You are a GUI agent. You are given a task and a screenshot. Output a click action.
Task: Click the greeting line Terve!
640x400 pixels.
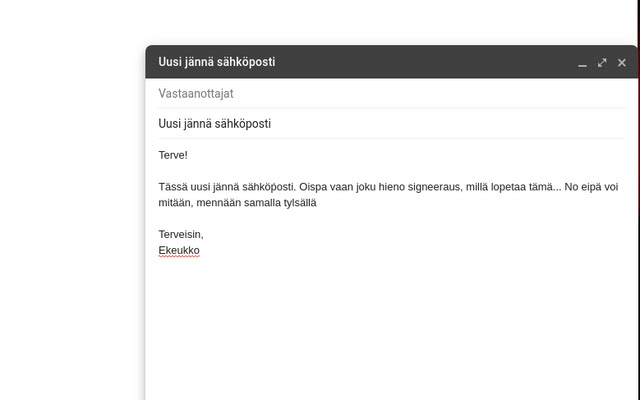(x=173, y=155)
